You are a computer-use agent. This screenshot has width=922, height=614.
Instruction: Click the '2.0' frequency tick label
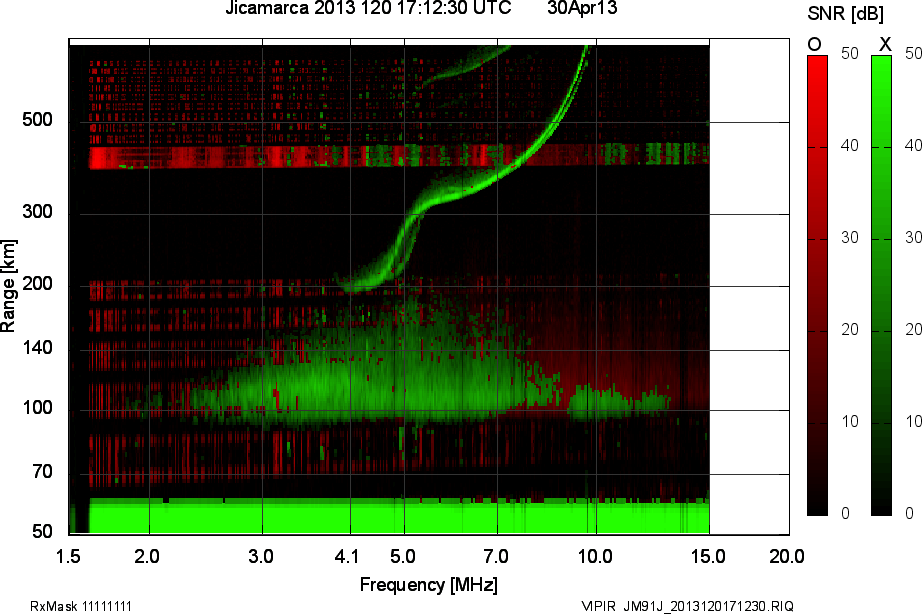point(147,556)
